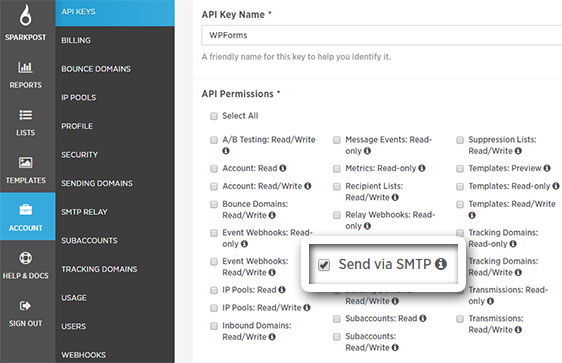The width and height of the screenshot is (562, 363).
Task: Click info icon next to Account: Read
Action: pyautogui.click(x=283, y=168)
